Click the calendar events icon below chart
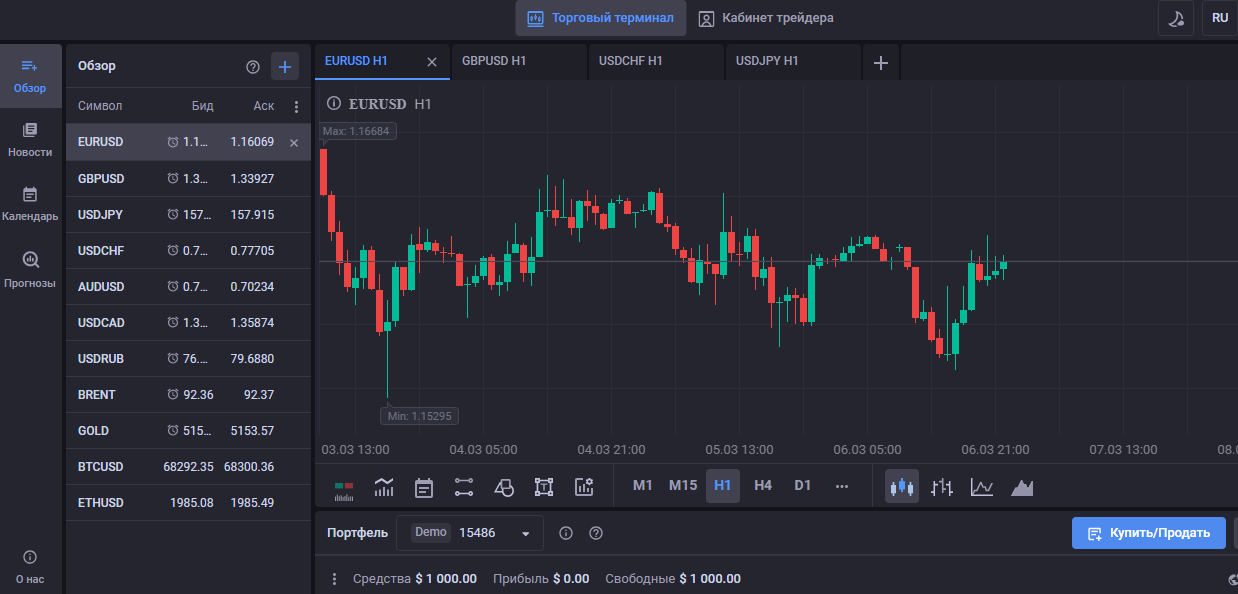 (424, 487)
